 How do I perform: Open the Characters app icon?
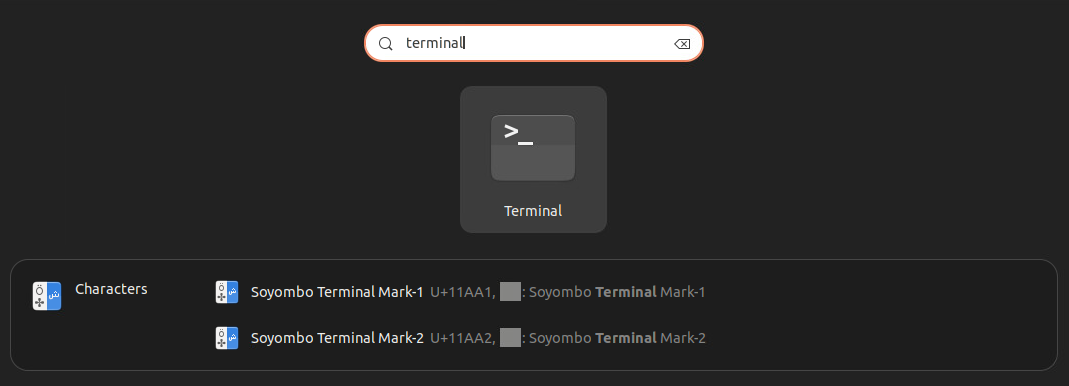[47, 296]
